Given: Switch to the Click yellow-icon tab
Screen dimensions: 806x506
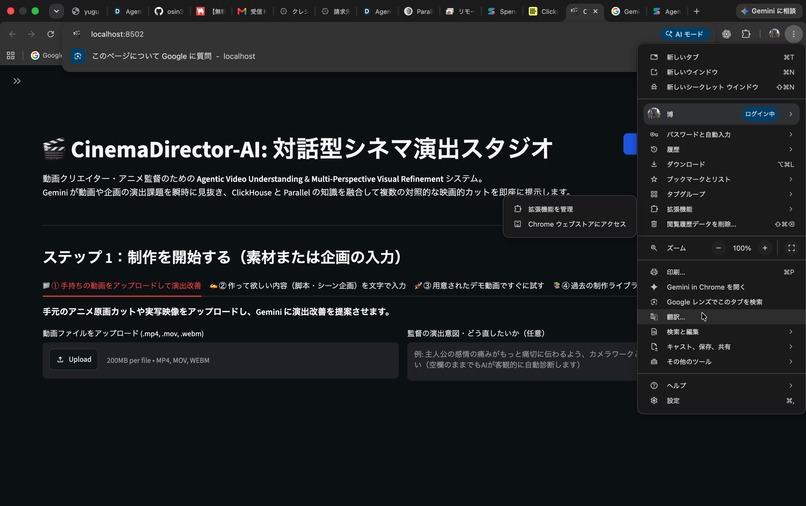Looking at the screenshot, I should (543, 11).
